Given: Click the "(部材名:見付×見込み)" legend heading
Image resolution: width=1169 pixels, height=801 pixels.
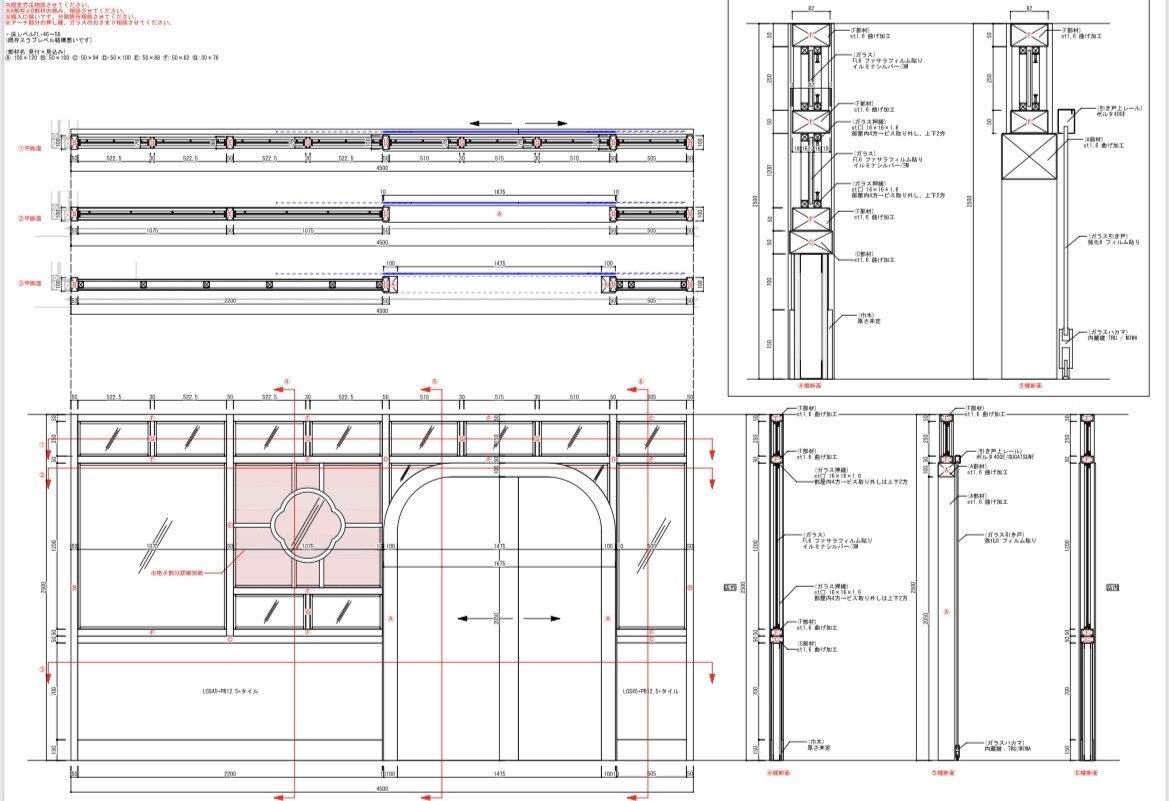Looking at the screenshot, I should (35, 51).
